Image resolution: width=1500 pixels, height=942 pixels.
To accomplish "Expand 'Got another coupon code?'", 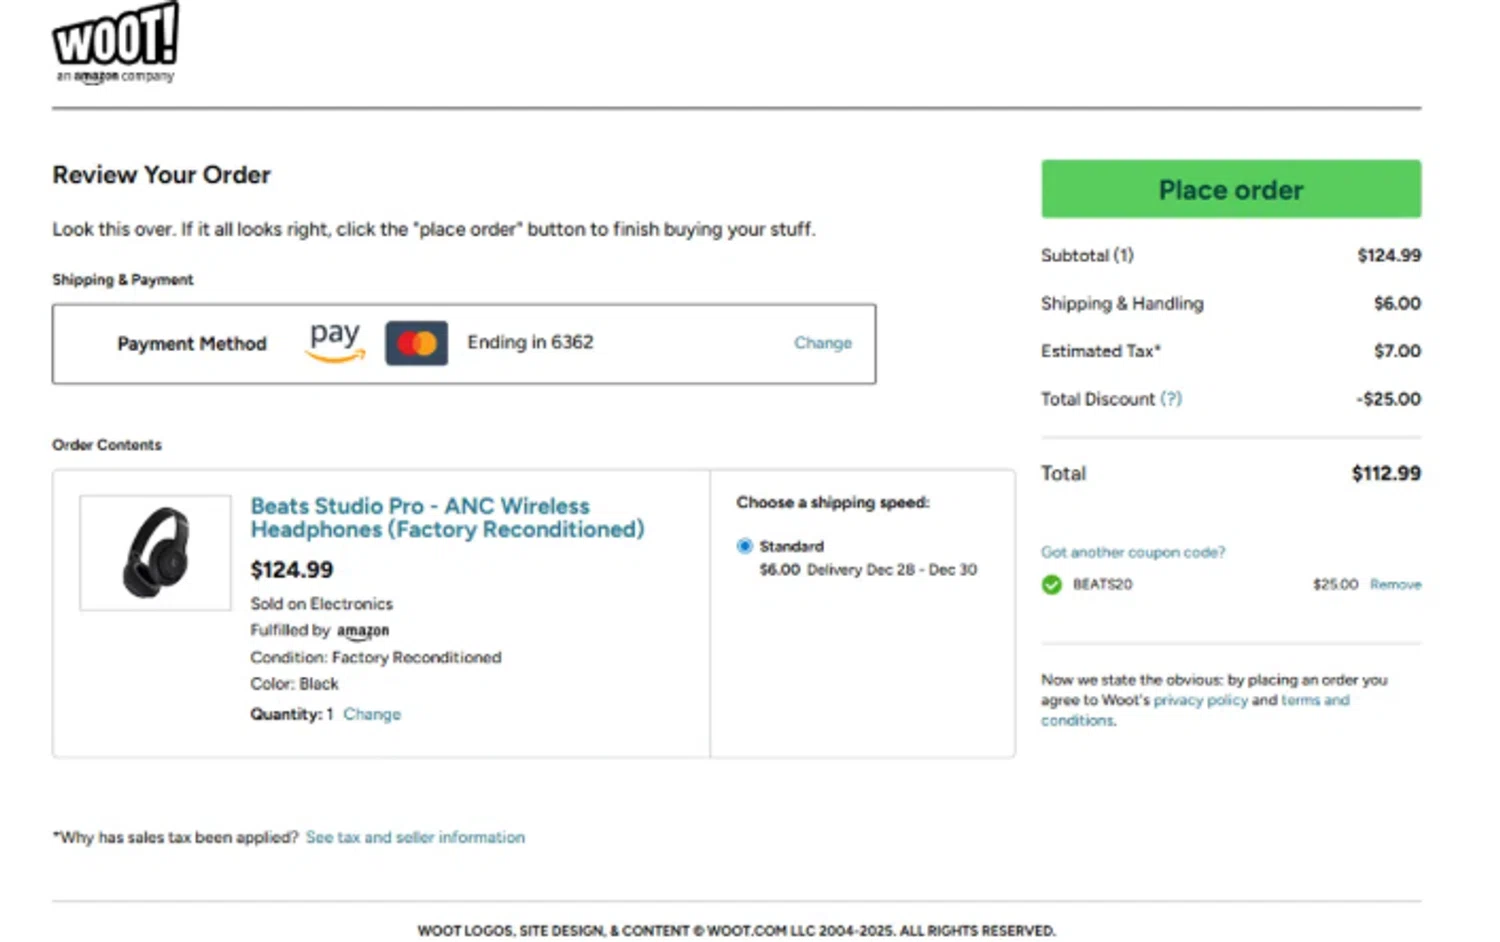I will [x=1132, y=552].
